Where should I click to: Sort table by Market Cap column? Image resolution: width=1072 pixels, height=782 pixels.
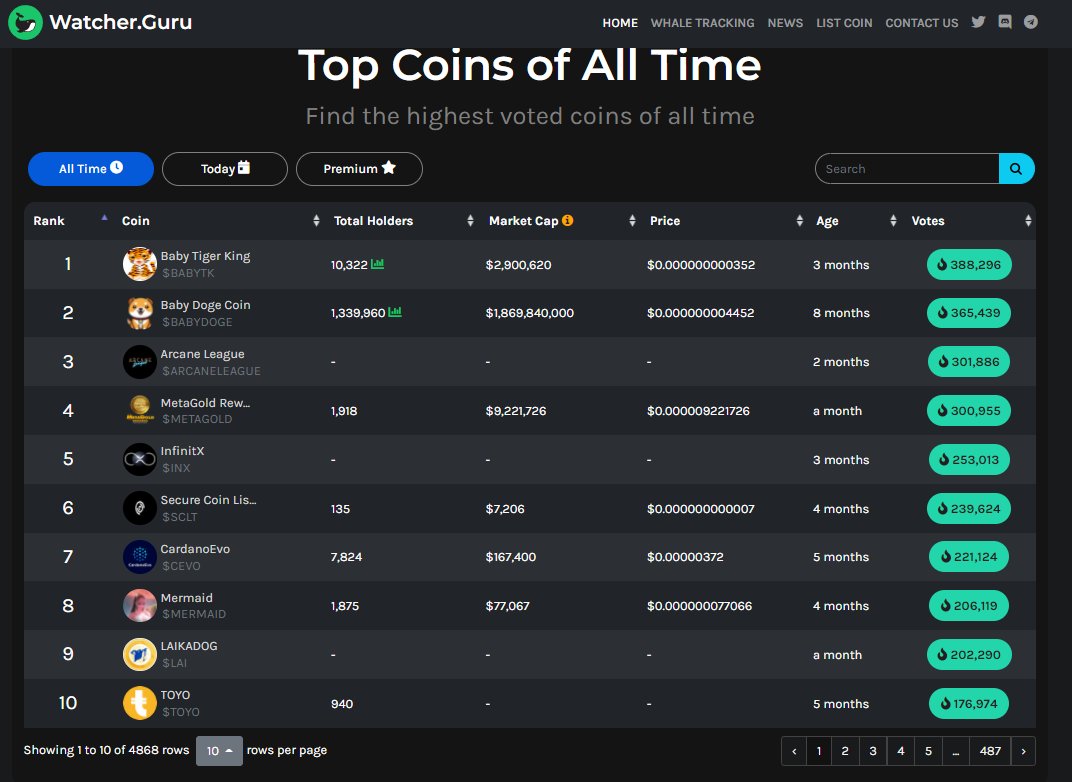pos(562,221)
